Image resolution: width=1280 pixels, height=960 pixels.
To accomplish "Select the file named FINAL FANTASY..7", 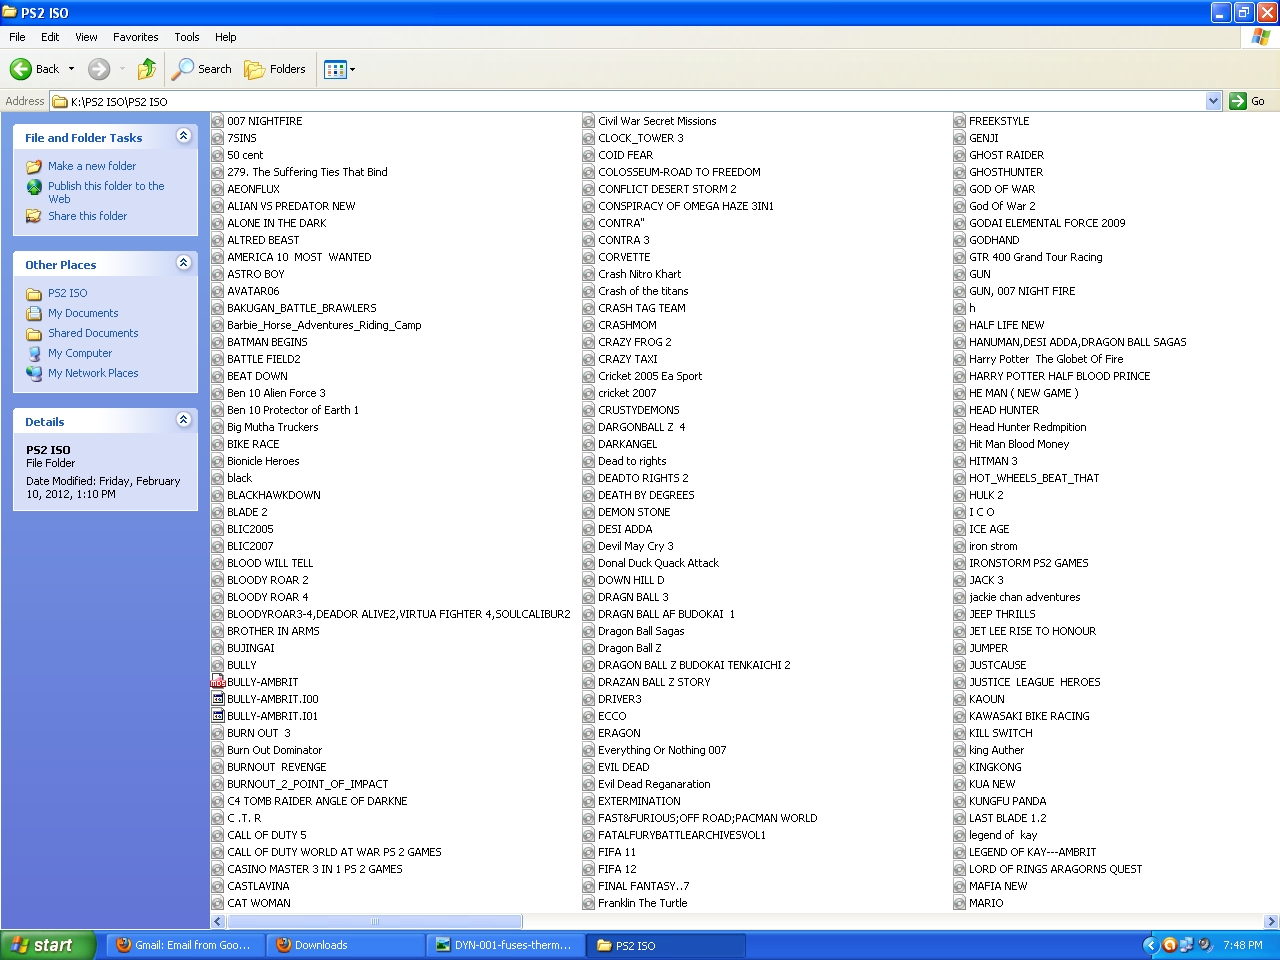I will pyautogui.click(x=644, y=886).
